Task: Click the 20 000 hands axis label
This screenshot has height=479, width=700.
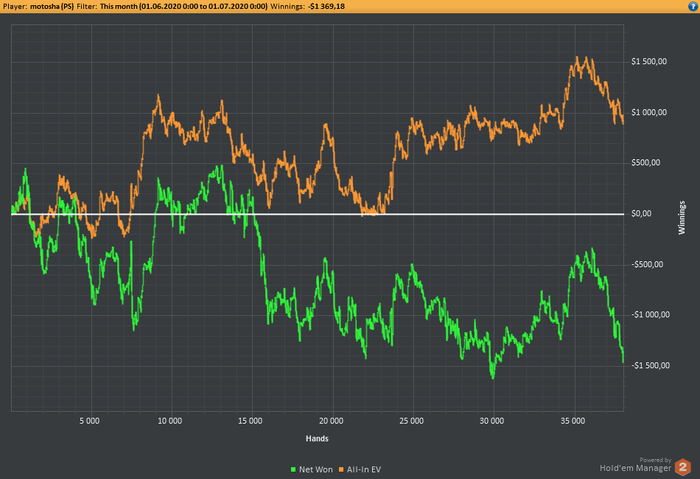Action: pos(331,421)
